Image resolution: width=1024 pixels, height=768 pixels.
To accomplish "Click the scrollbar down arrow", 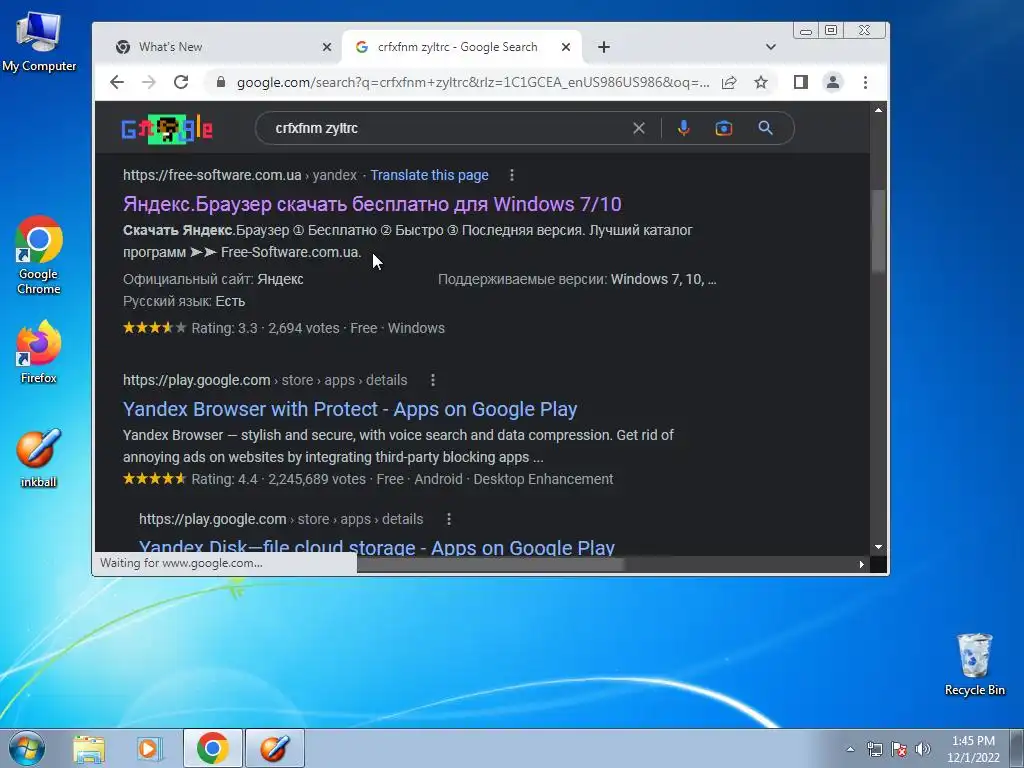I will pos(878,547).
